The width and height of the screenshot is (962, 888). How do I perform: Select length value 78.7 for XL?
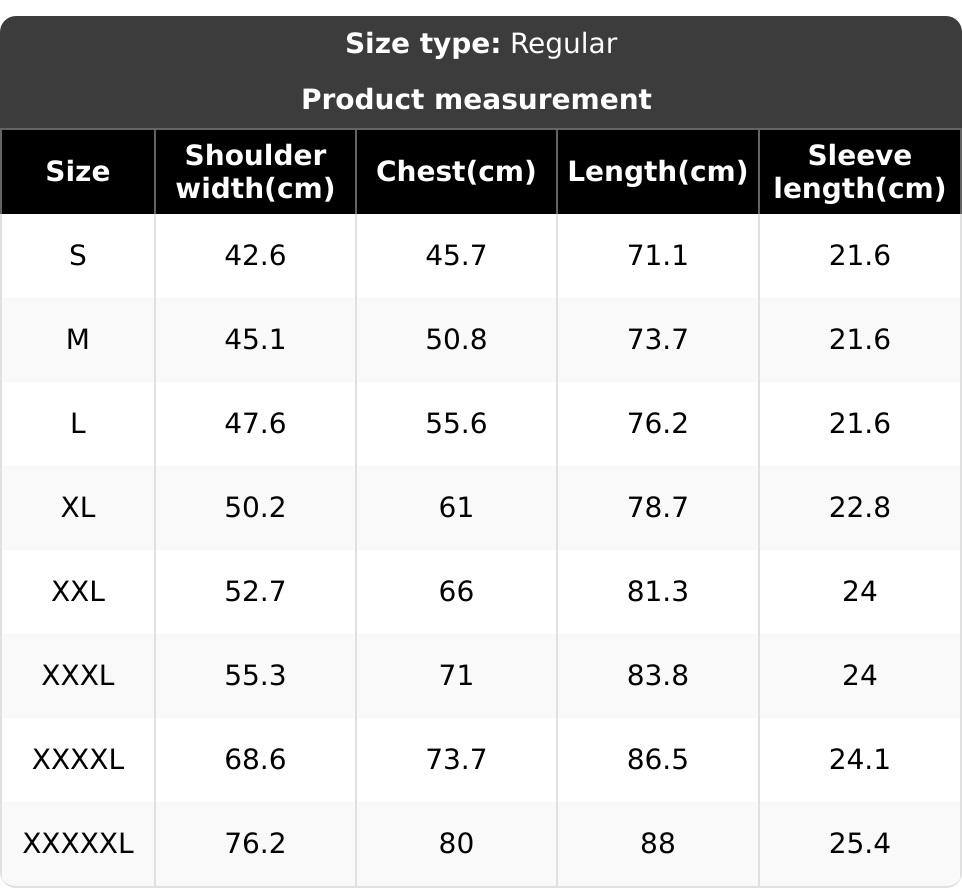click(657, 508)
